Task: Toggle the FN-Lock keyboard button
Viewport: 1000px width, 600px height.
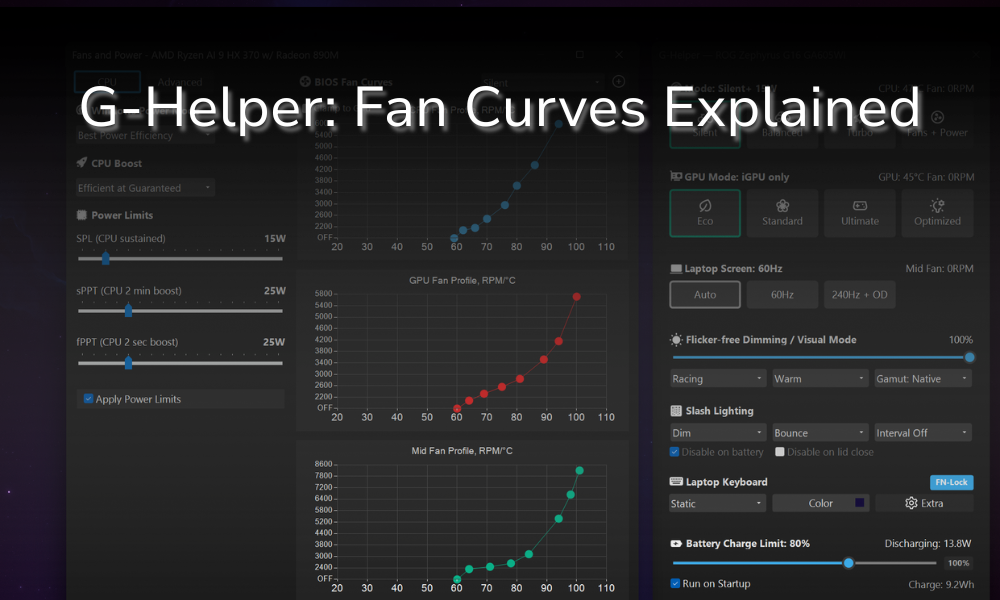Action: 952,482
